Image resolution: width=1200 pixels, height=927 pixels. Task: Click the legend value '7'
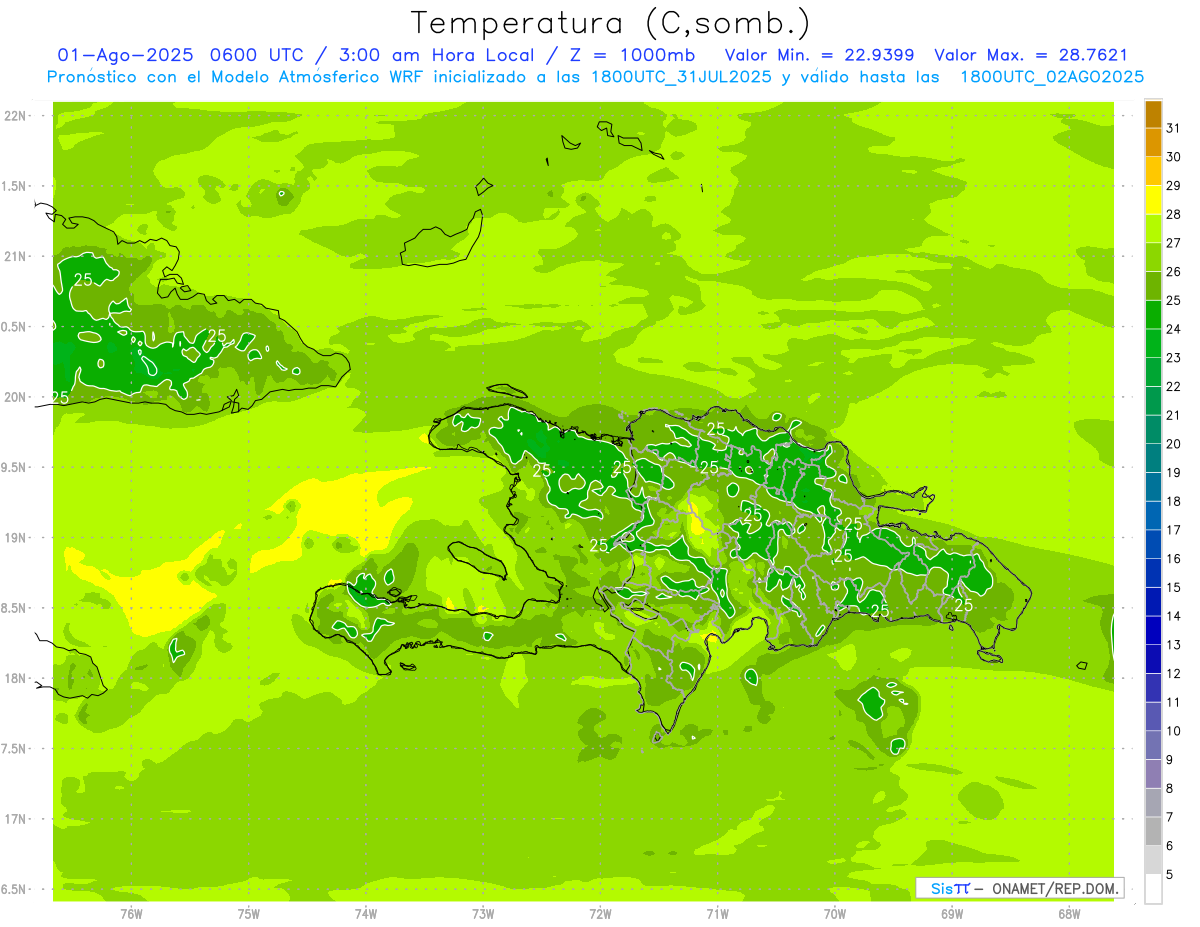click(x=1170, y=818)
